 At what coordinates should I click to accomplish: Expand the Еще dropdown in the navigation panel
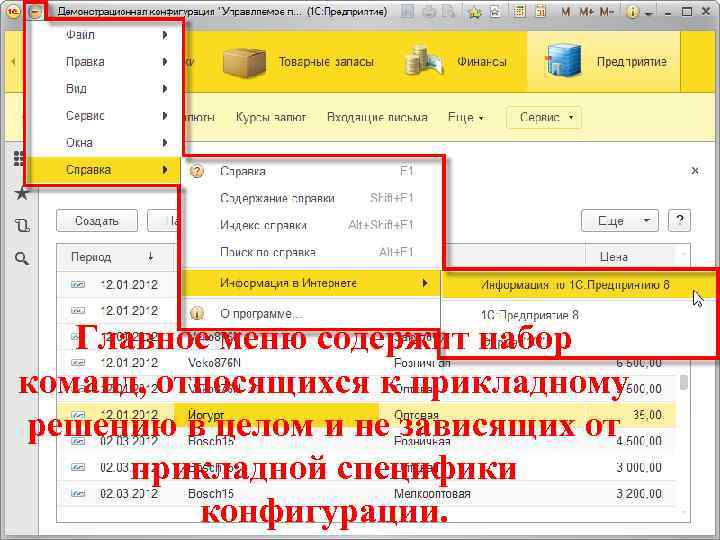tap(466, 118)
